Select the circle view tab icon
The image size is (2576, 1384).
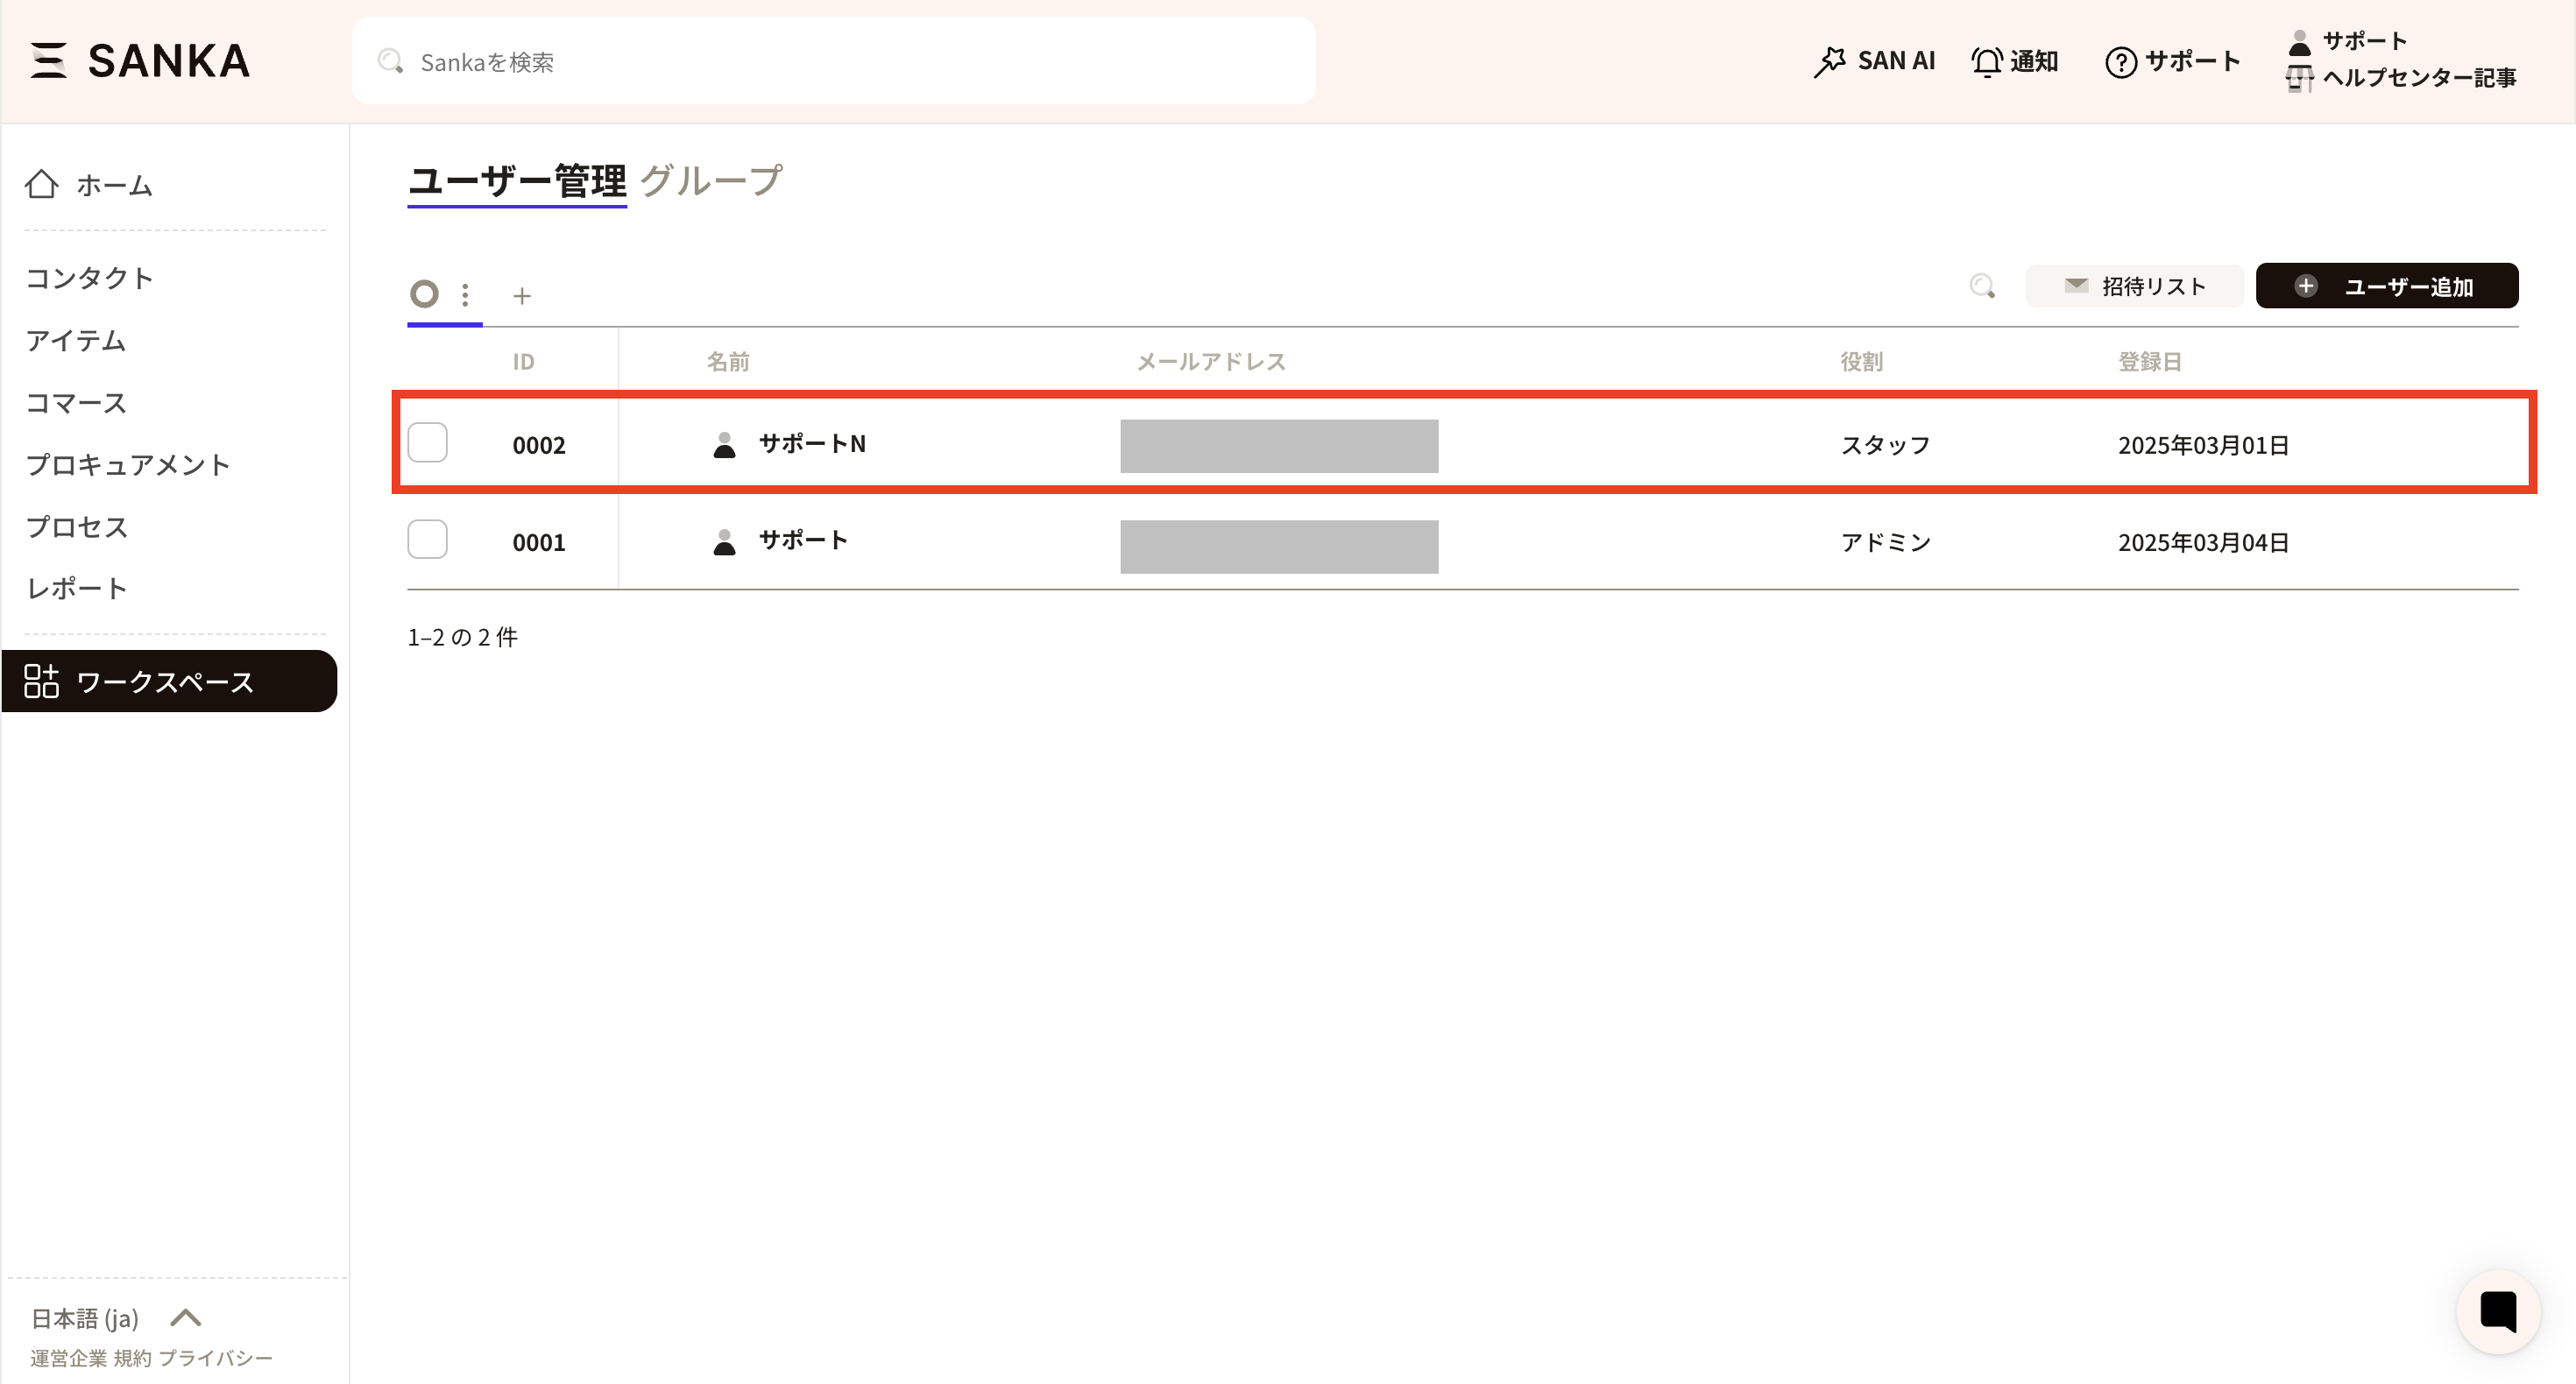pos(425,294)
